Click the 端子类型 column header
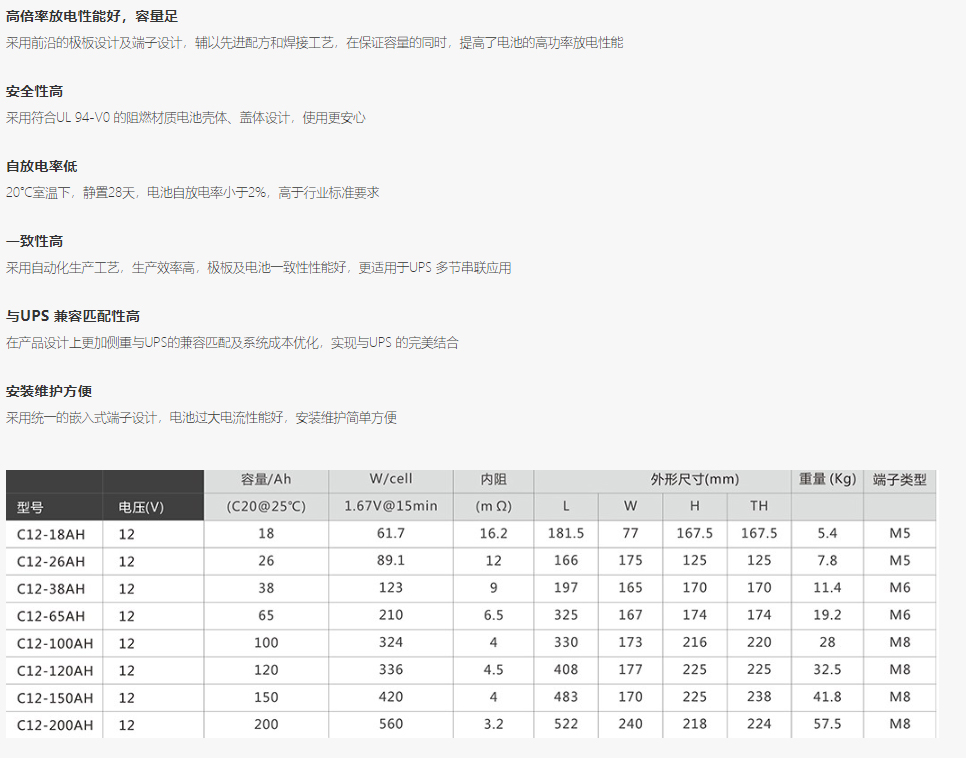Screen dimensions: 966x758 coord(900,479)
